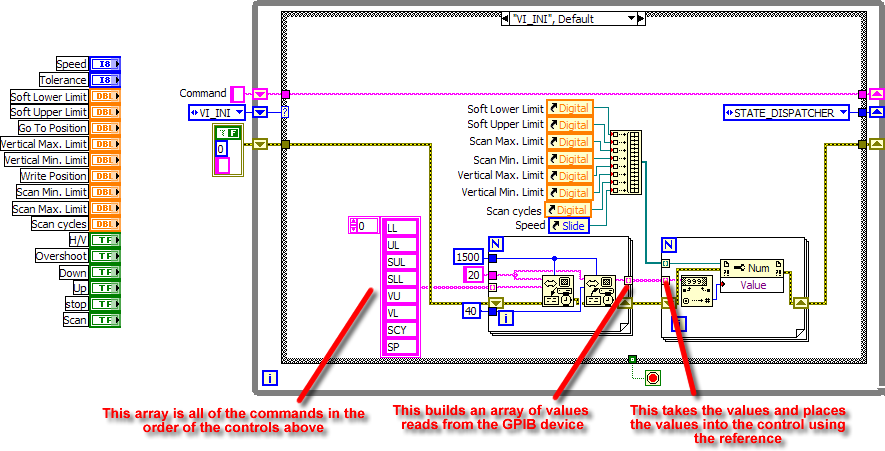Image resolution: width=885 pixels, height=451 pixels.
Task: Select the Soft Lower Limit DBL terminal
Action: click(105, 97)
